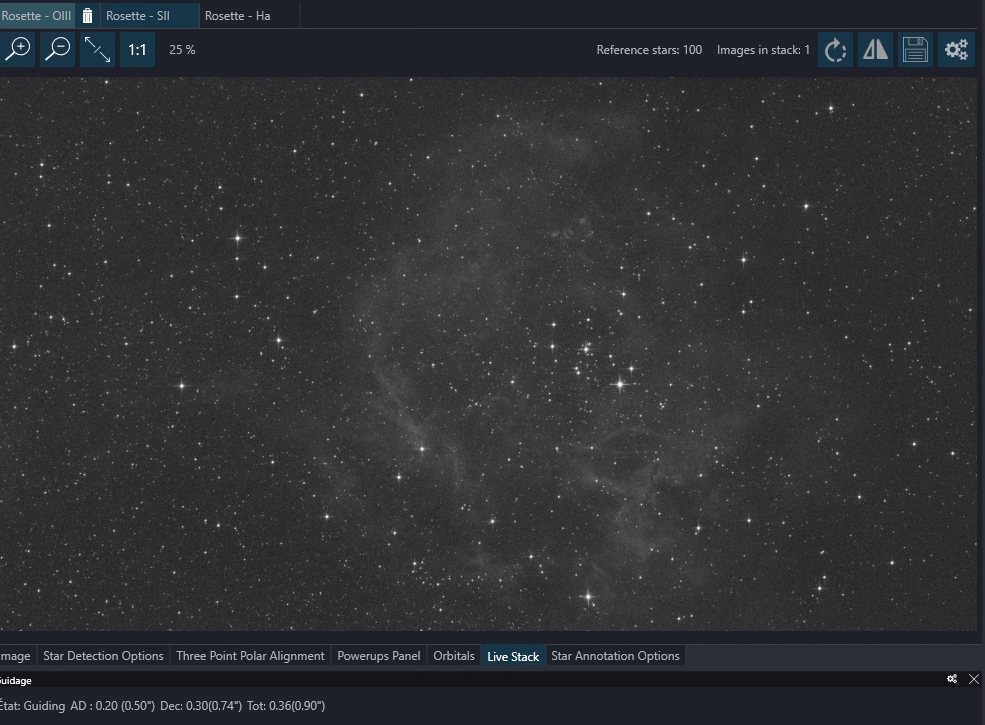Viewport: 985px width, 725px height.
Task: Click the zoom in magnifier icon
Action: coord(18,50)
